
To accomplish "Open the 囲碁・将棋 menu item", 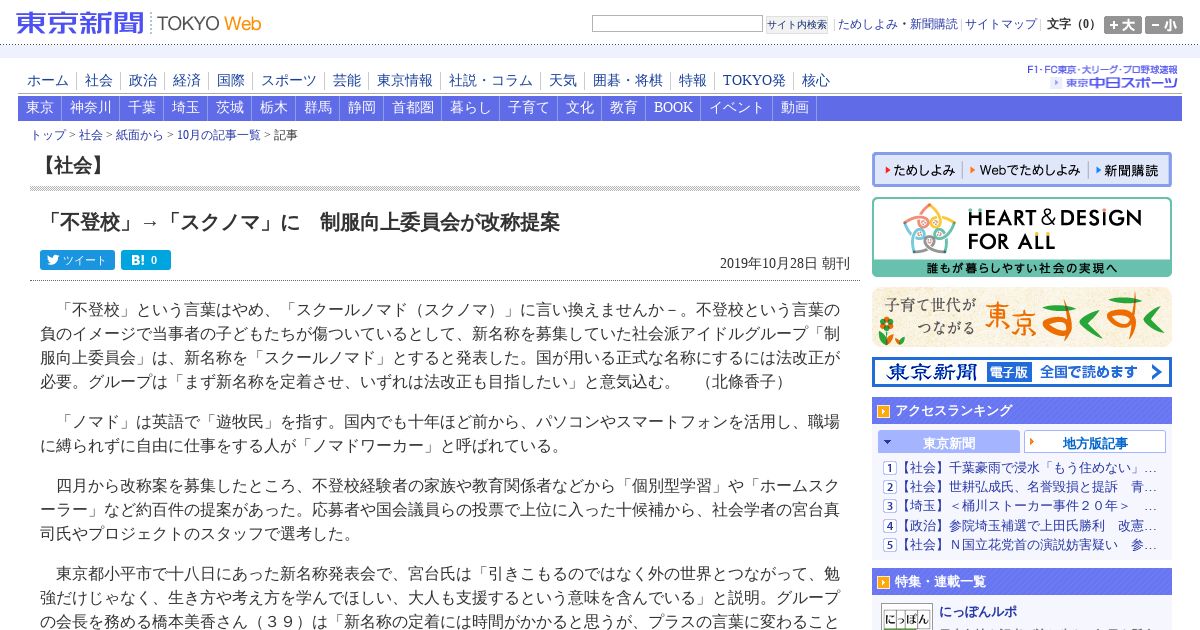I will click(628, 81).
